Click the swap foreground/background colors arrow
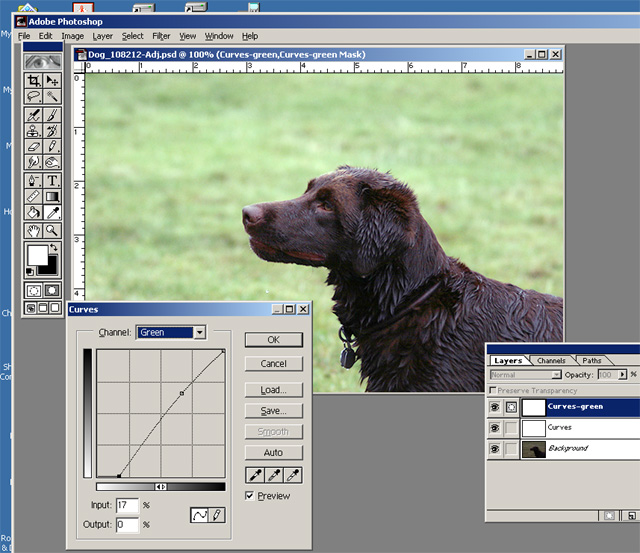This screenshot has width=640, height=553. coord(54,247)
